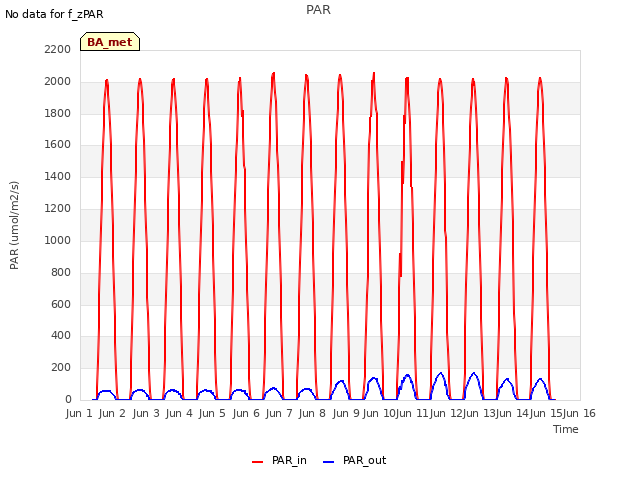
Task: Click the PAR chart title
Action: [x=318, y=10]
